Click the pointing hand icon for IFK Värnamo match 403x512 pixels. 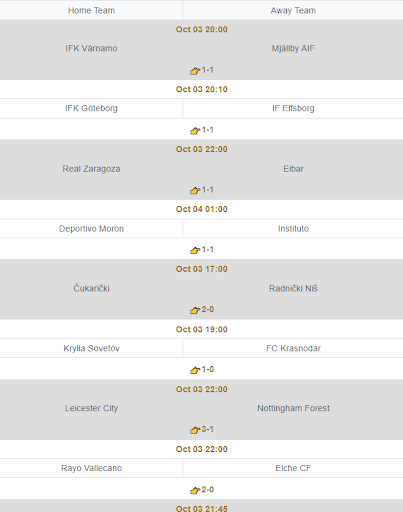(195, 71)
